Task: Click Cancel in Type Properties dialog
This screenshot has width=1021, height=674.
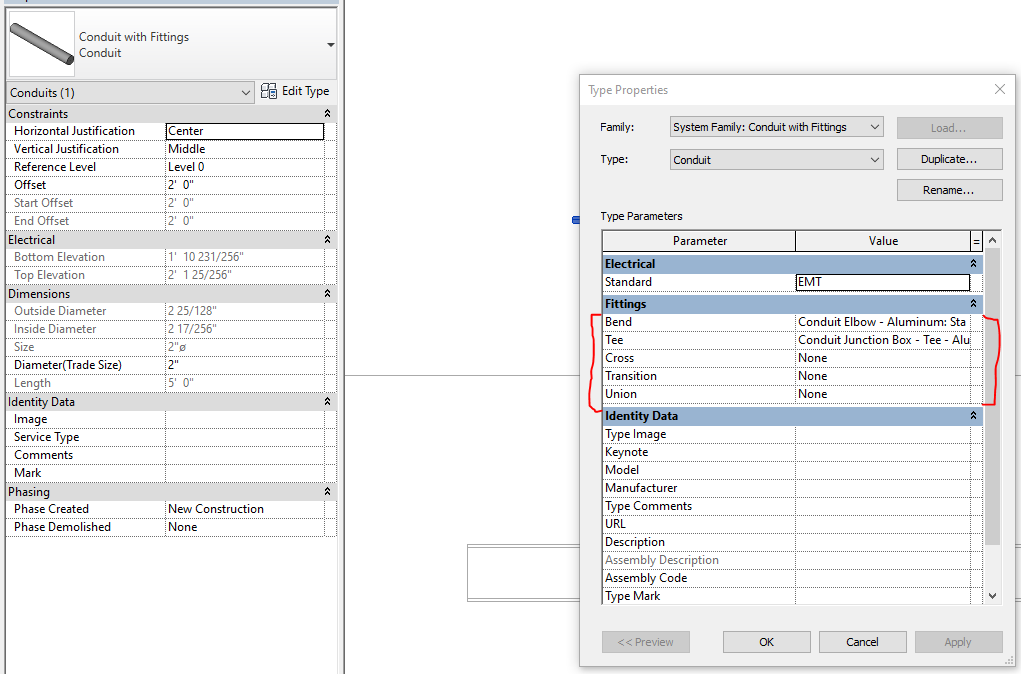Action: click(x=862, y=641)
